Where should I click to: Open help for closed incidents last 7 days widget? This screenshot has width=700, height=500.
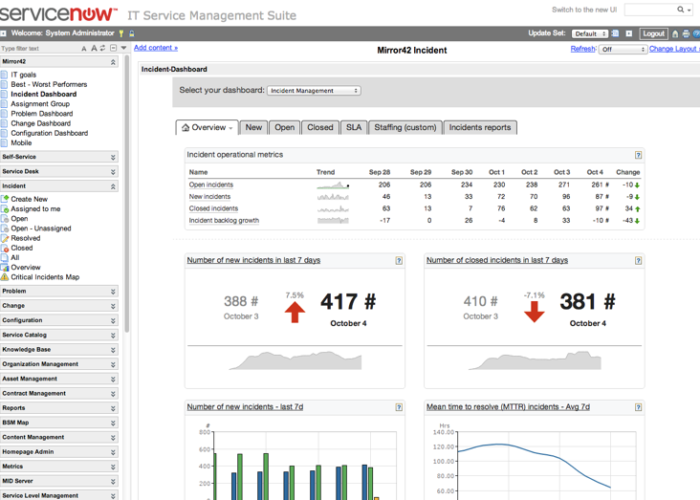(x=638, y=261)
